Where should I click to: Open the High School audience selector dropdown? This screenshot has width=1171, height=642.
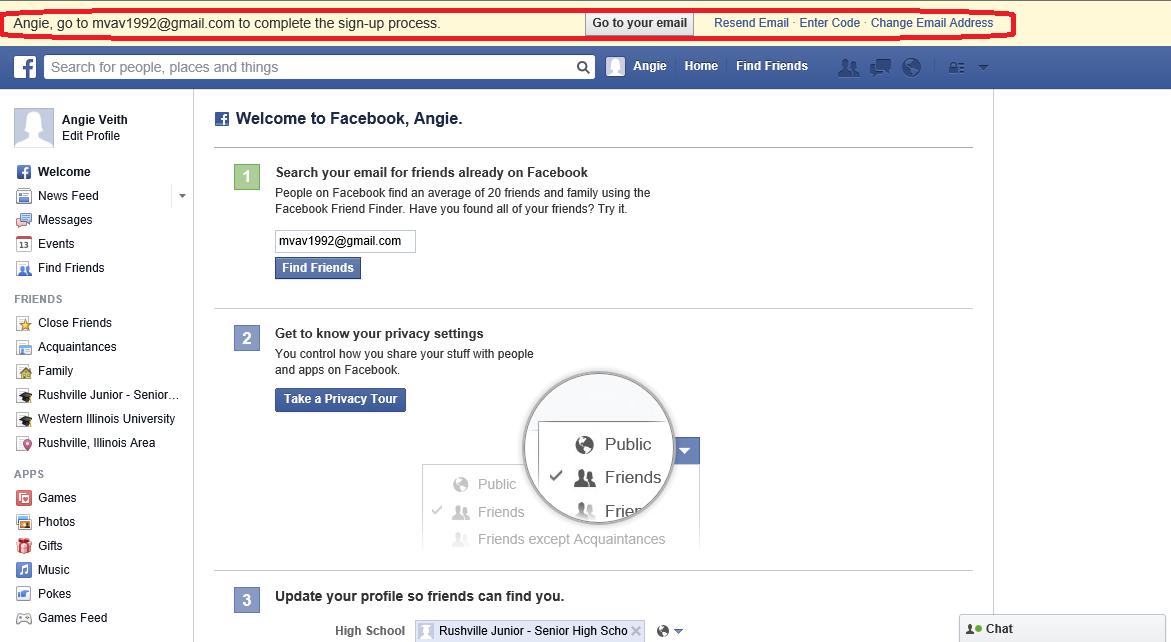[670, 631]
